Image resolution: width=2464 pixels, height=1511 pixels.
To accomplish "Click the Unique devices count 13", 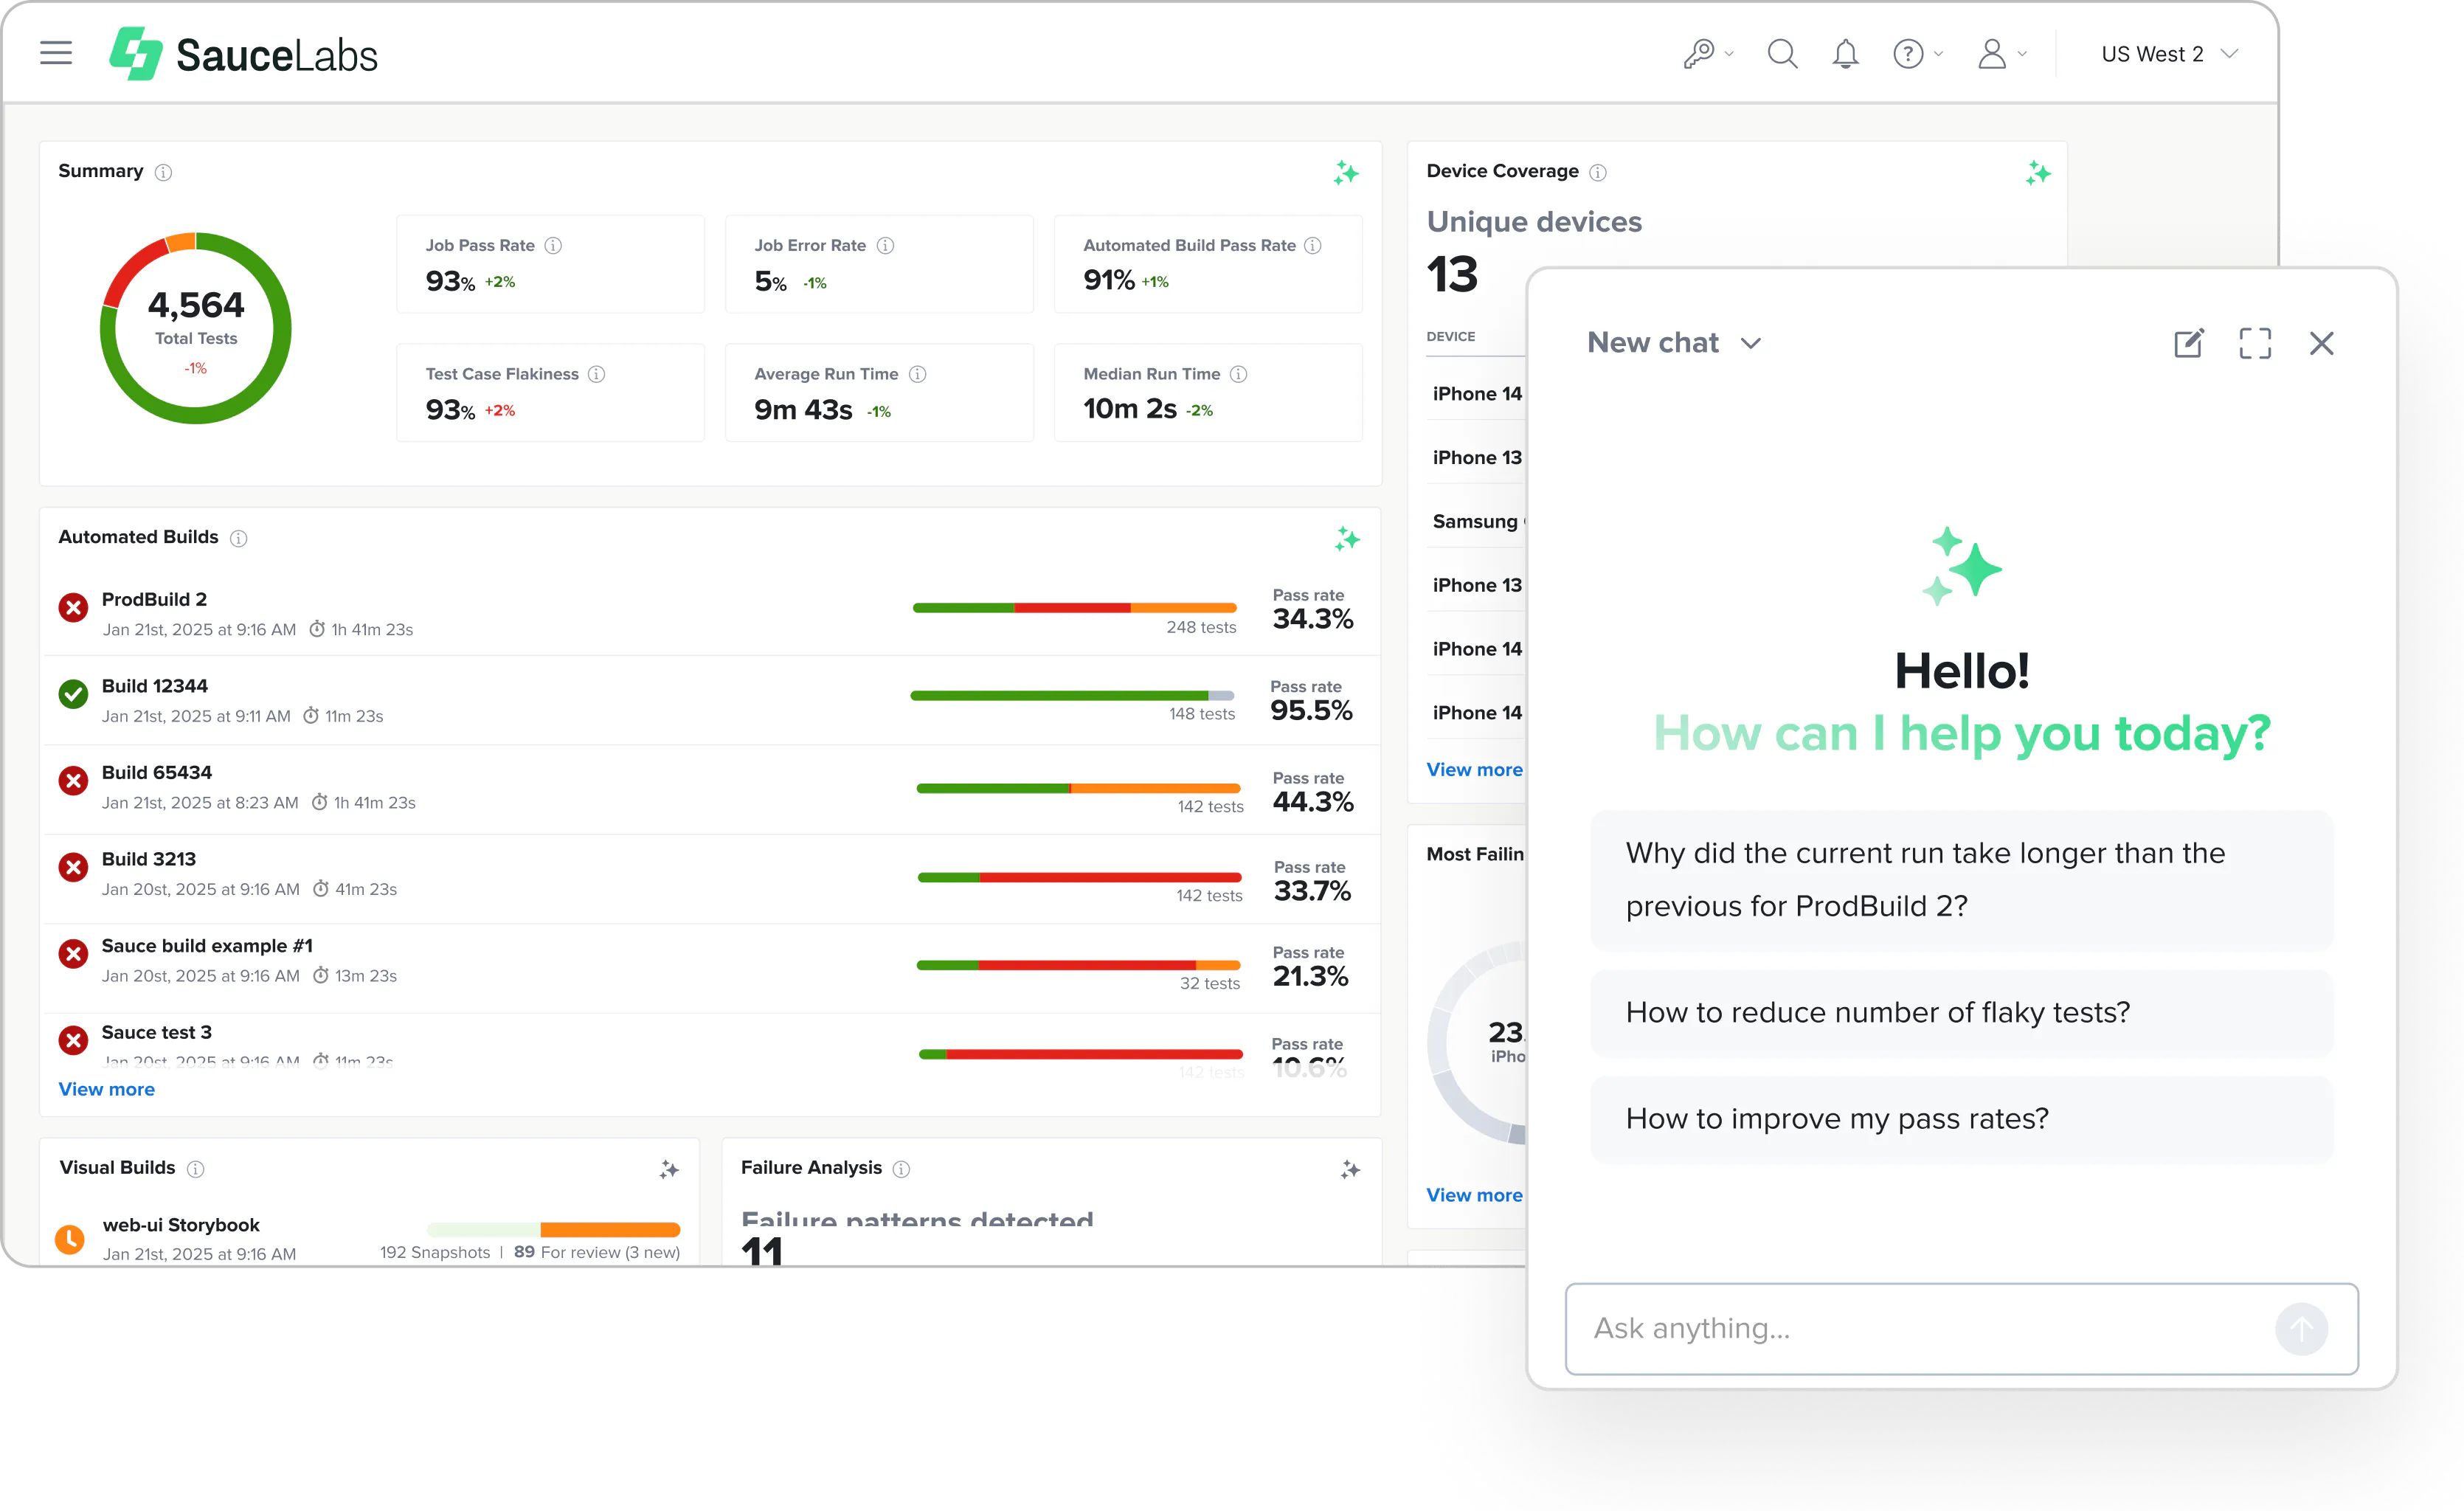I will [1452, 275].
